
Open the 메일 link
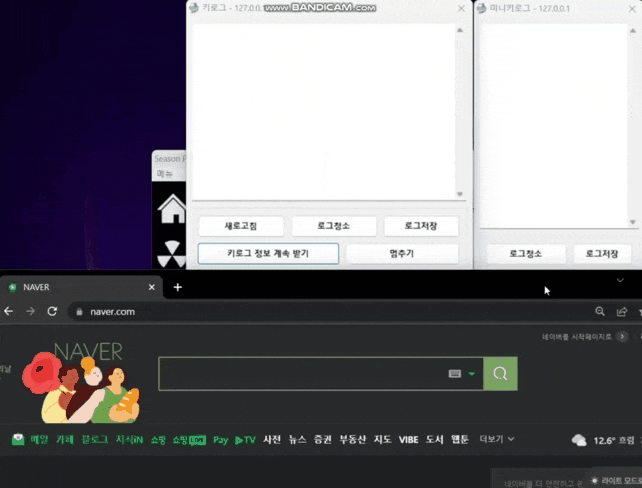(39, 440)
